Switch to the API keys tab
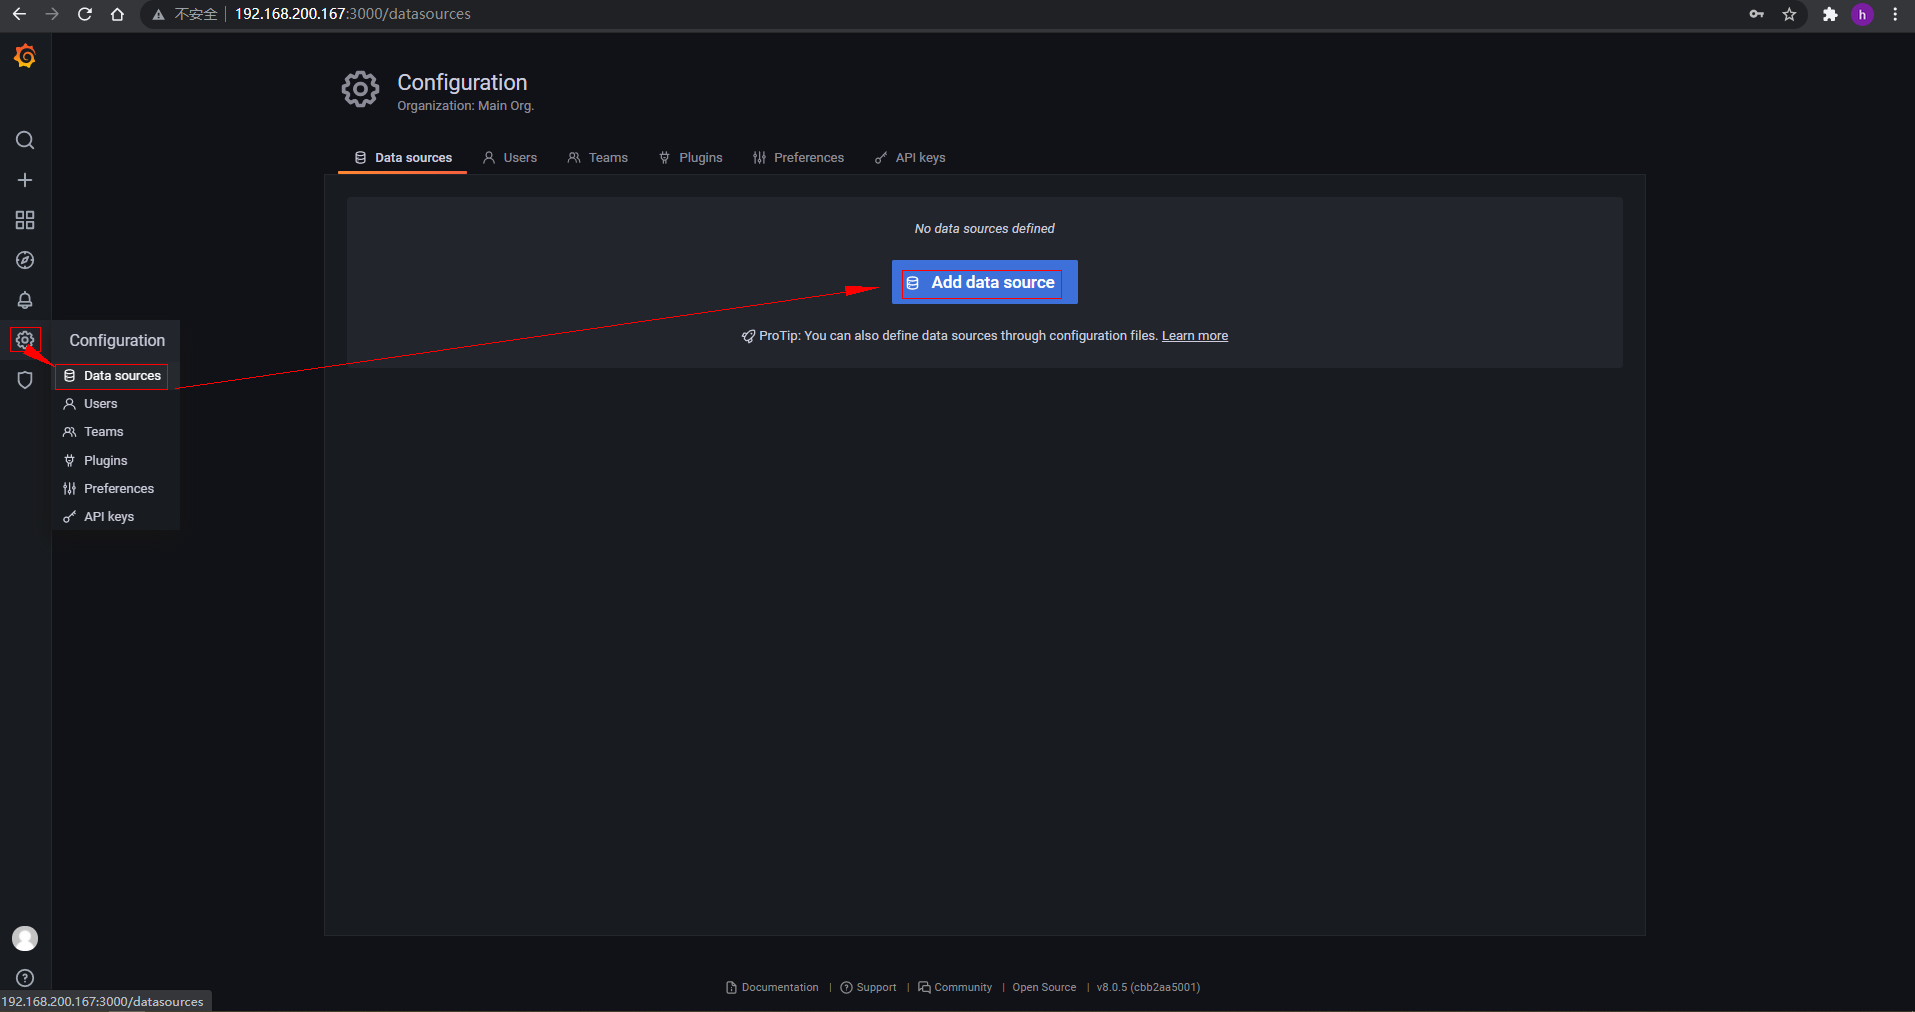 pyautogui.click(x=910, y=158)
